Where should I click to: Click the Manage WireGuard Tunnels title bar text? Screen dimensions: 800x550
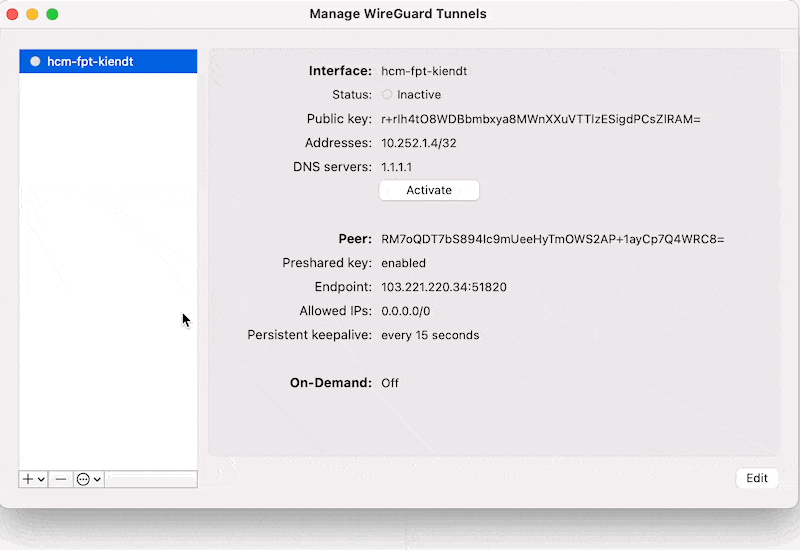398,14
